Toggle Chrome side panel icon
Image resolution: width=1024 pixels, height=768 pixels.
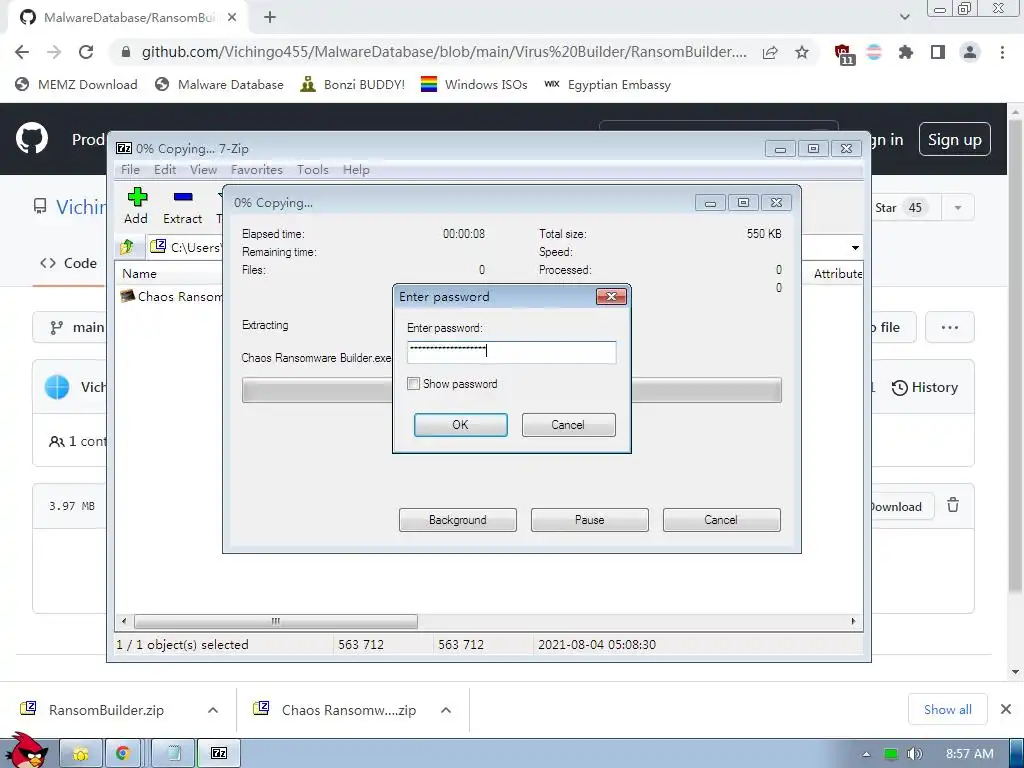point(938,52)
